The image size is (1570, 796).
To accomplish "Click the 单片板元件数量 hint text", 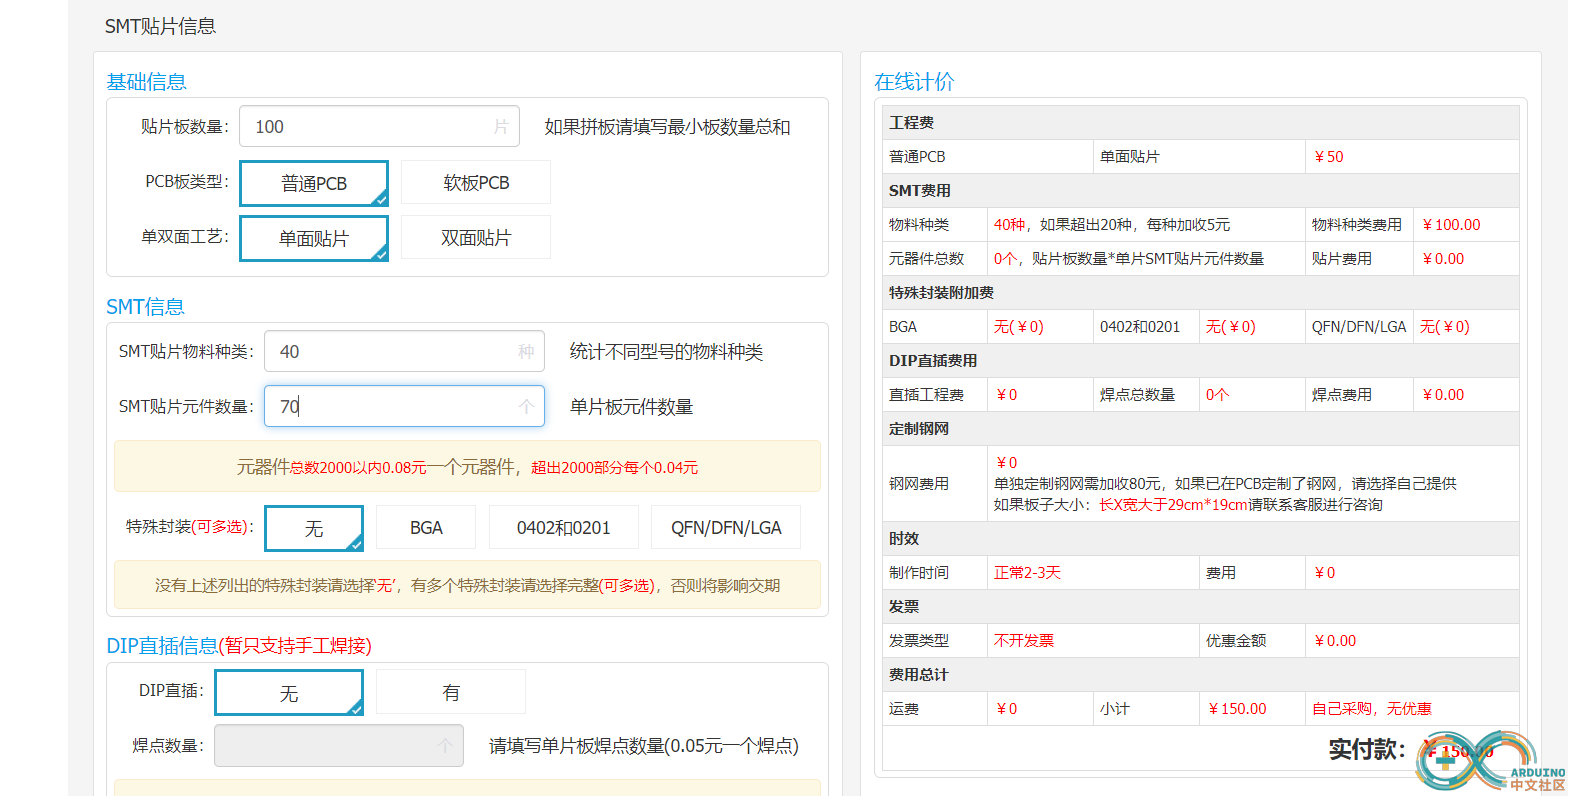I will tap(631, 407).
